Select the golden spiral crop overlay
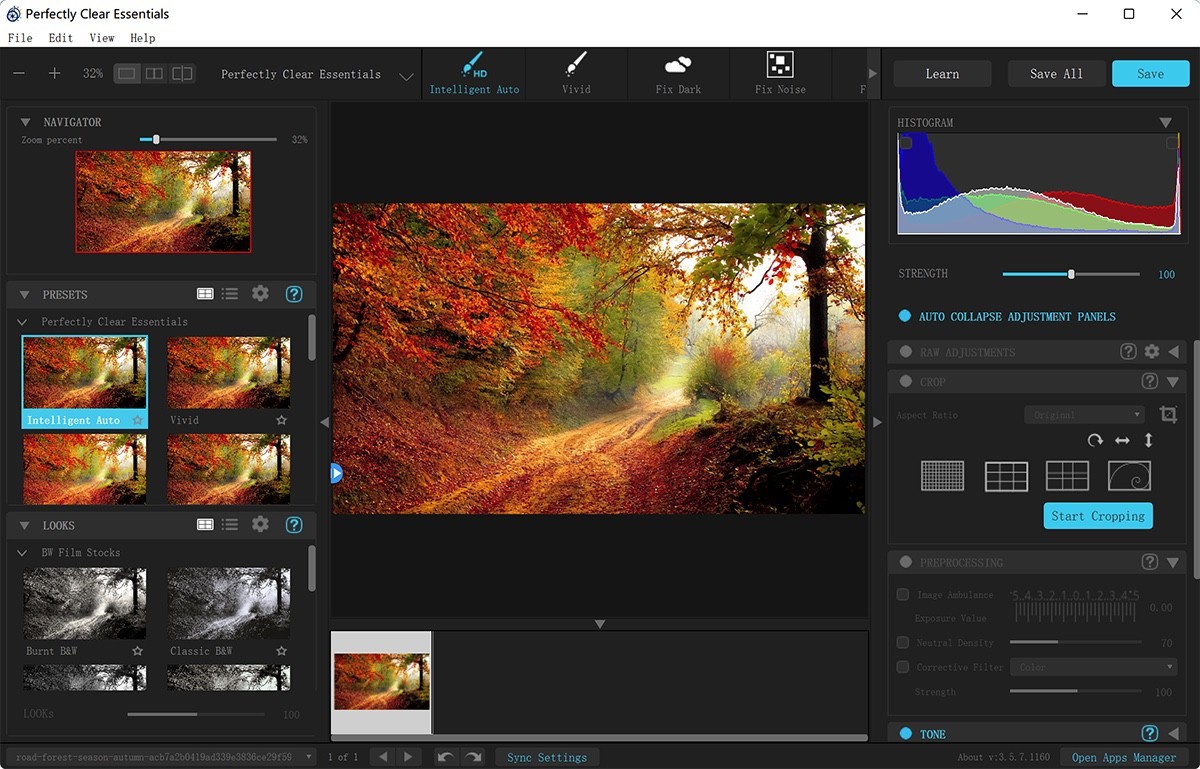1200x769 pixels. [x=1129, y=476]
